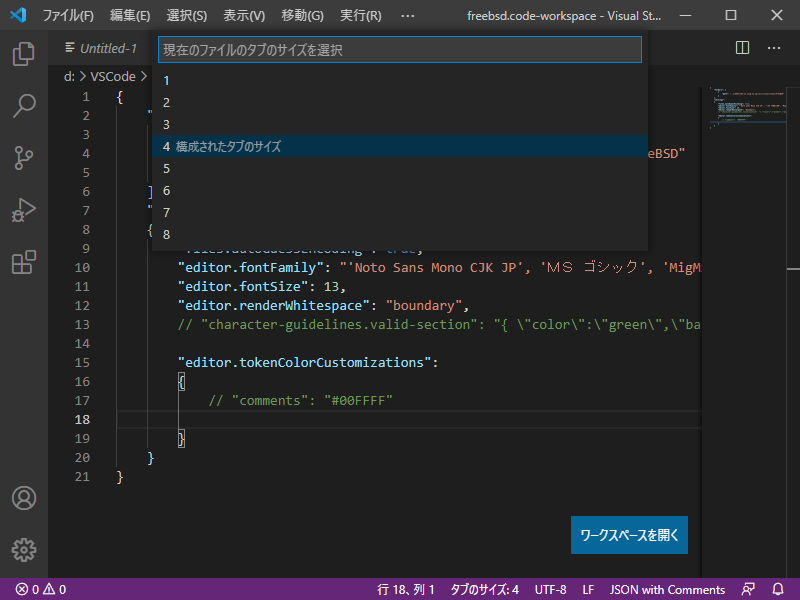Select tab size 4 option
The image size is (800, 600).
(400, 146)
